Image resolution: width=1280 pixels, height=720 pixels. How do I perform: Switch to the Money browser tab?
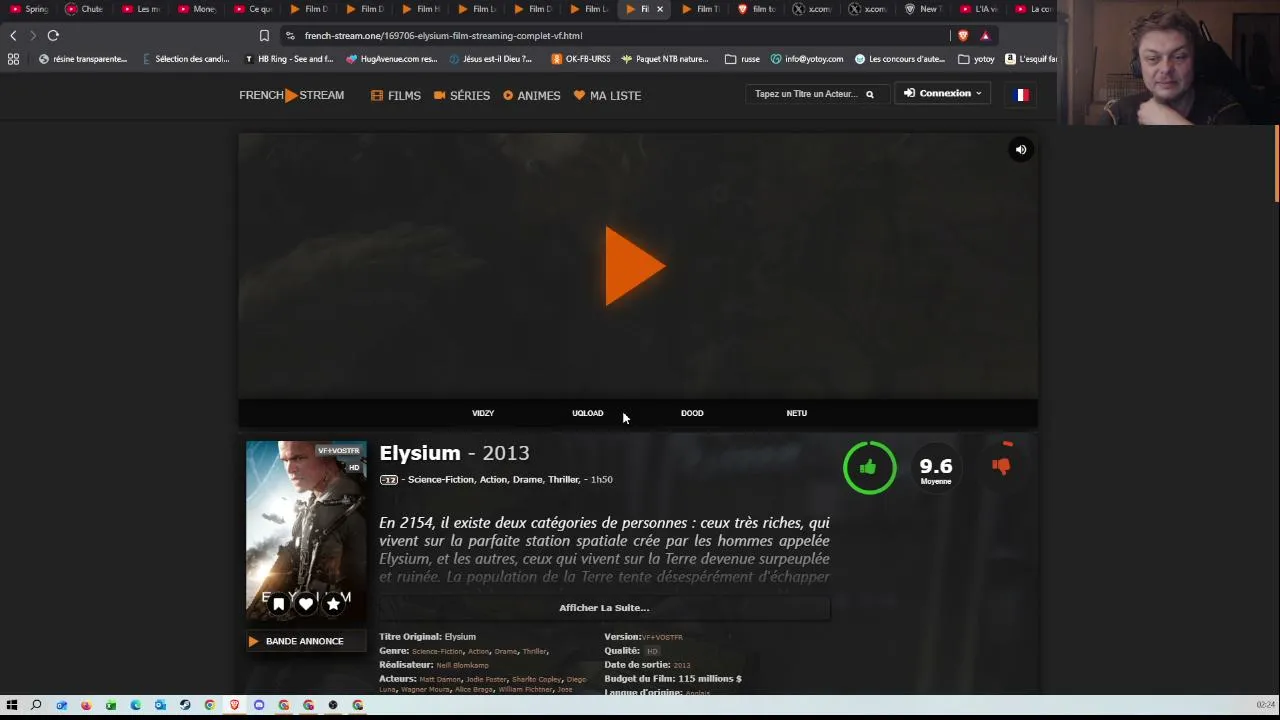(x=198, y=9)
